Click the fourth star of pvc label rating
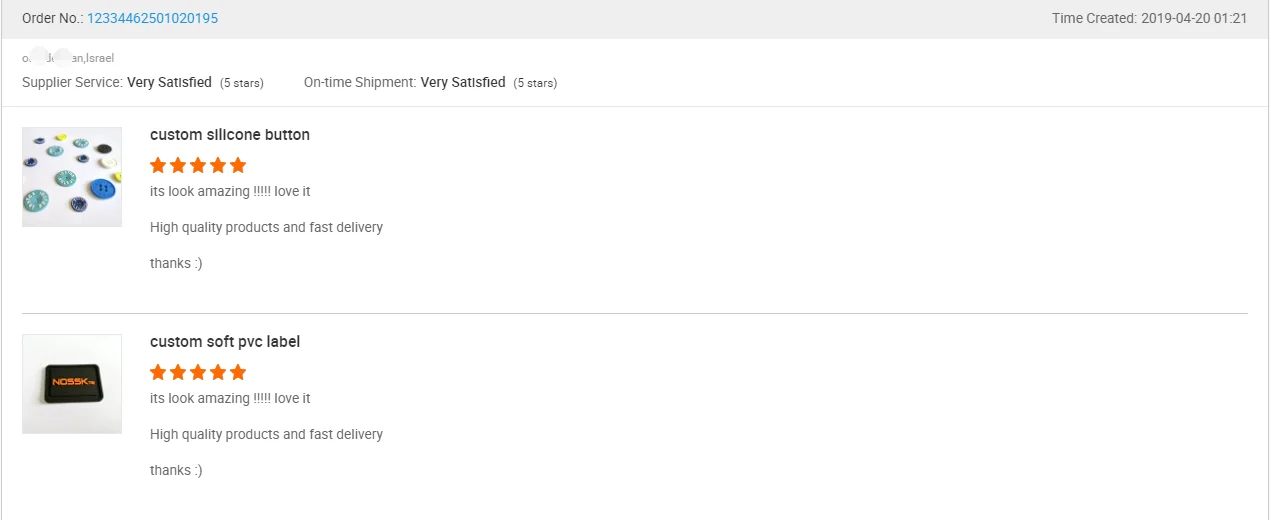Screen dimensions: 1271x520 218,372
